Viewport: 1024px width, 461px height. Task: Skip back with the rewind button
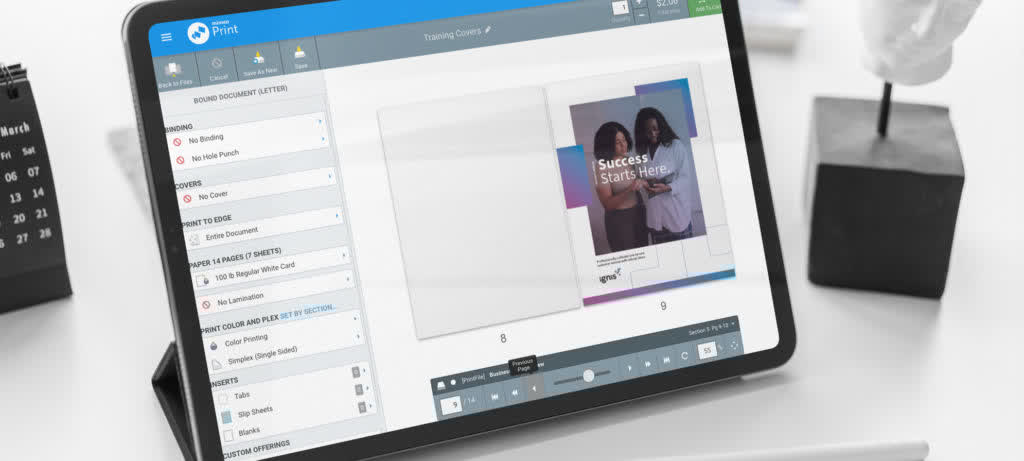[515, 392]
